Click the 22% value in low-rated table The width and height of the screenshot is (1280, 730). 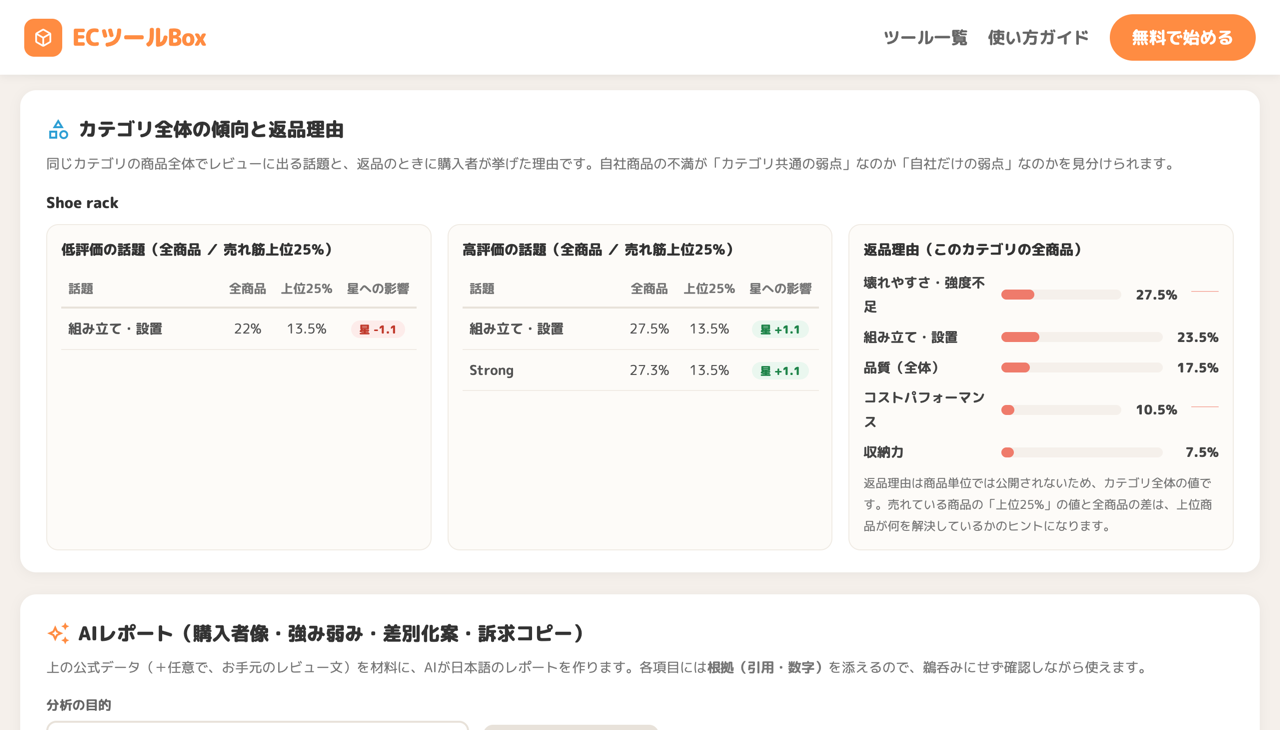(x=247, y=329)
